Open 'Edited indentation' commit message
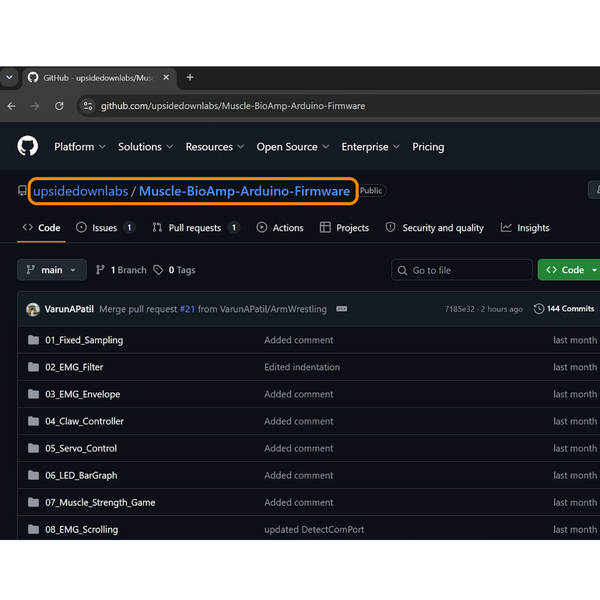The image size is (600, 600). 302,367
